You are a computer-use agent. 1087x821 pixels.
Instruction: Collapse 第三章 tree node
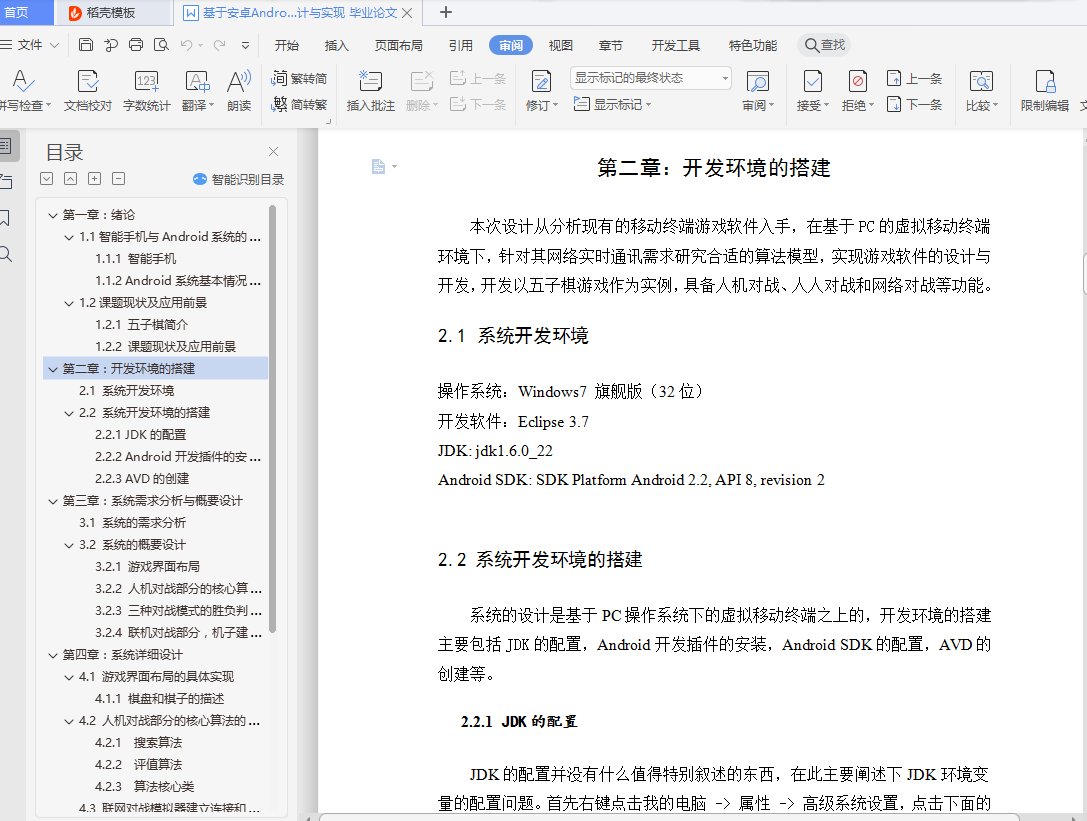click(53, 501)
